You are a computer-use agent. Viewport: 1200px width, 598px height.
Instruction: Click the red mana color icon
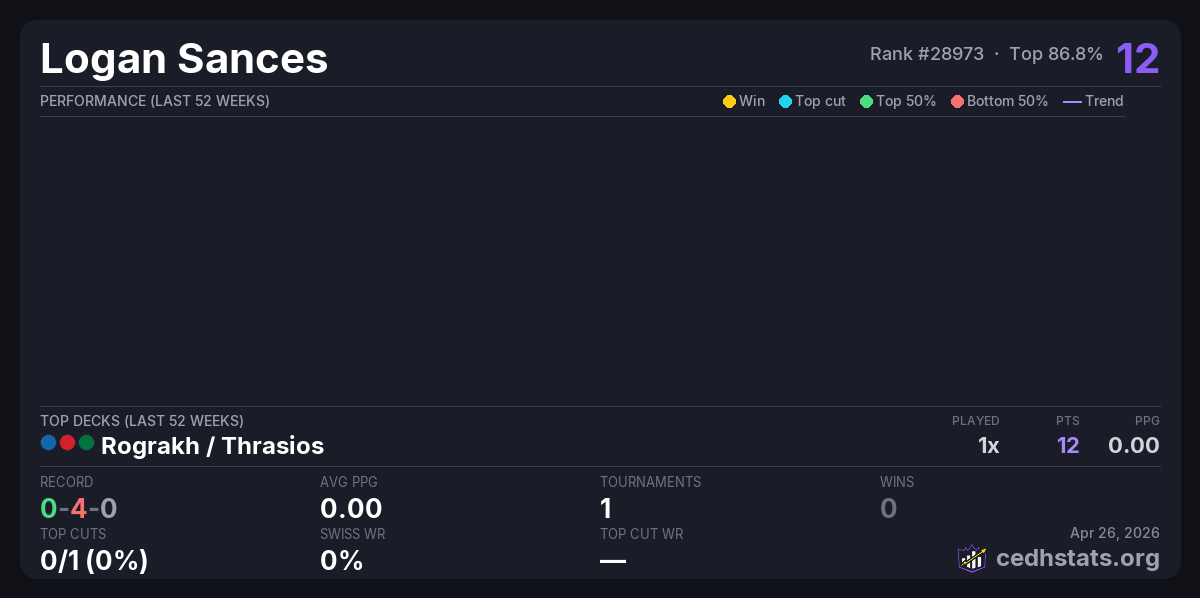[67, 443]
